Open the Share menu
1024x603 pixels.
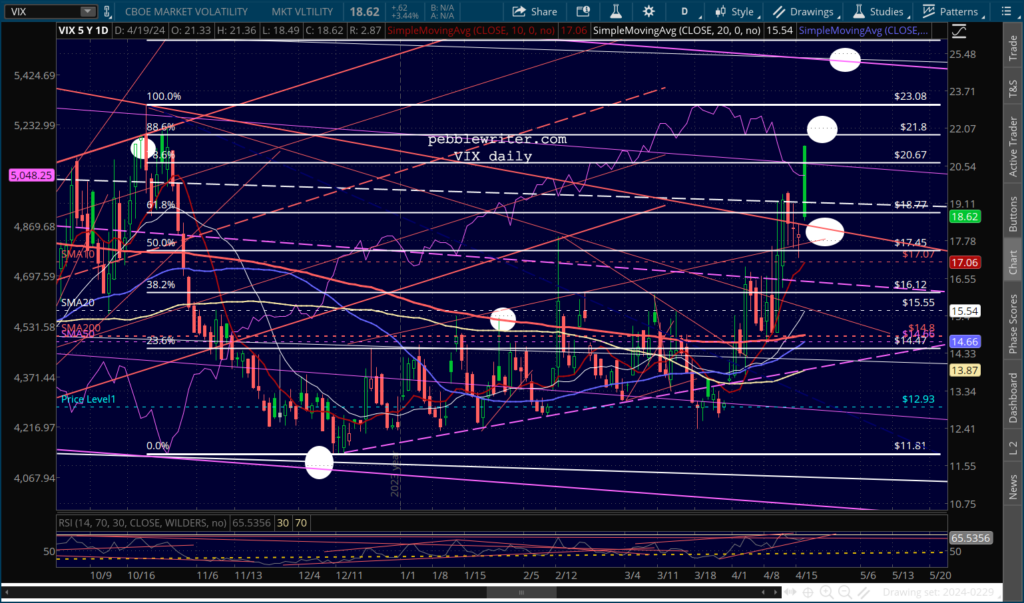[534, 11]
